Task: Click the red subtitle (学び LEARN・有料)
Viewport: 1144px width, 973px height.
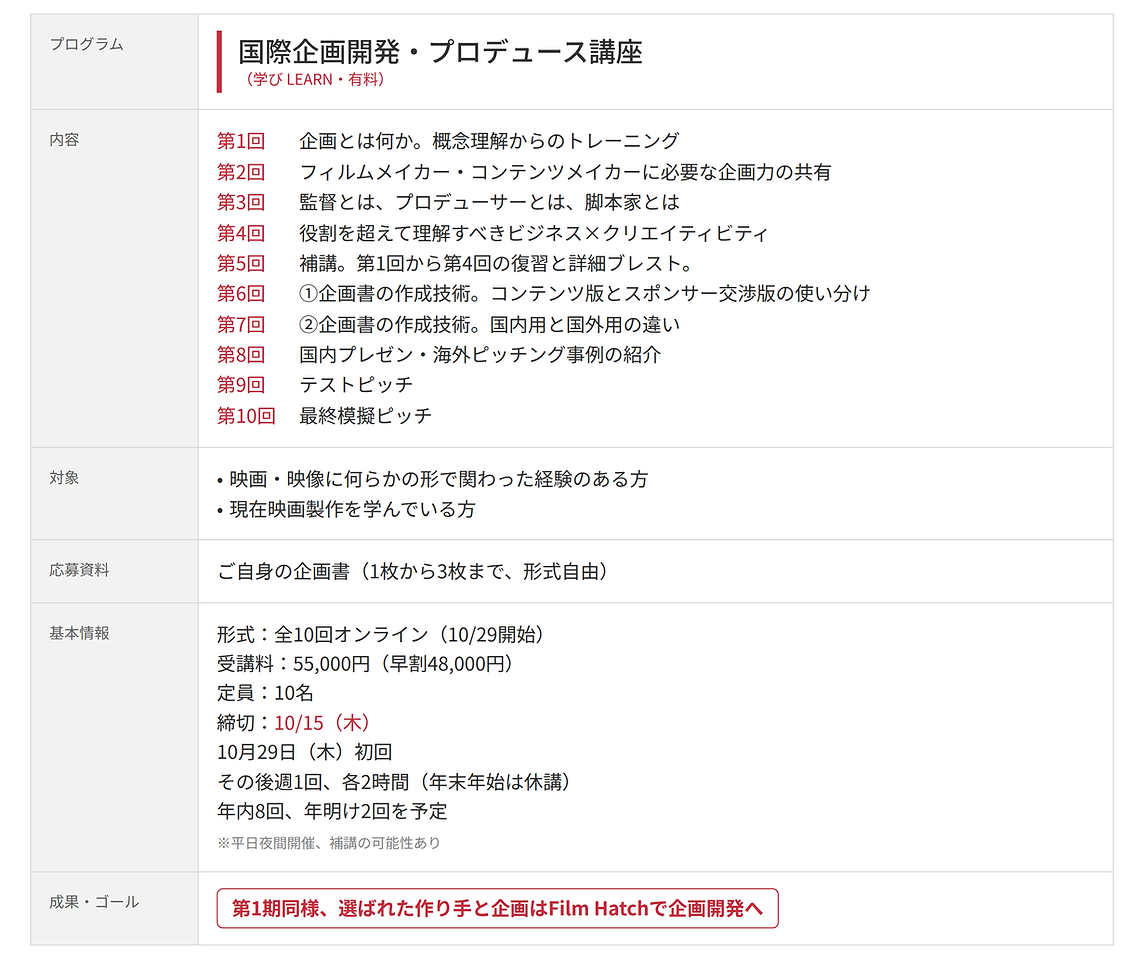Action: [314, 80]
